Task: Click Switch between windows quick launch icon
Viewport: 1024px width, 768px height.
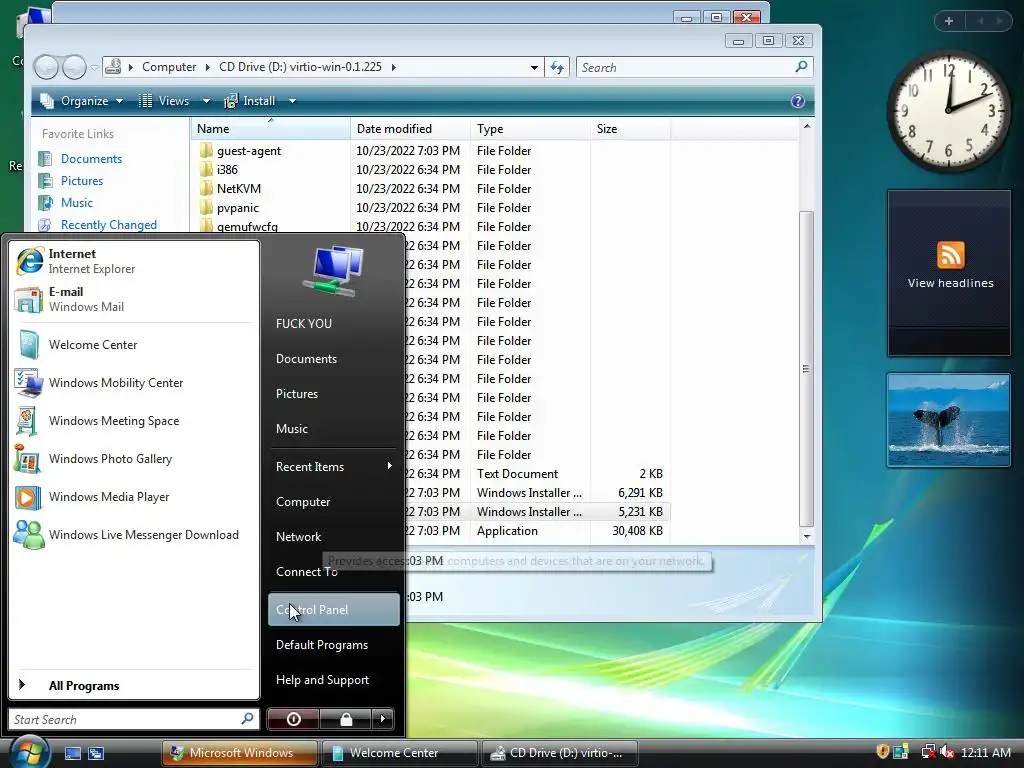Action: pos(96,753)
